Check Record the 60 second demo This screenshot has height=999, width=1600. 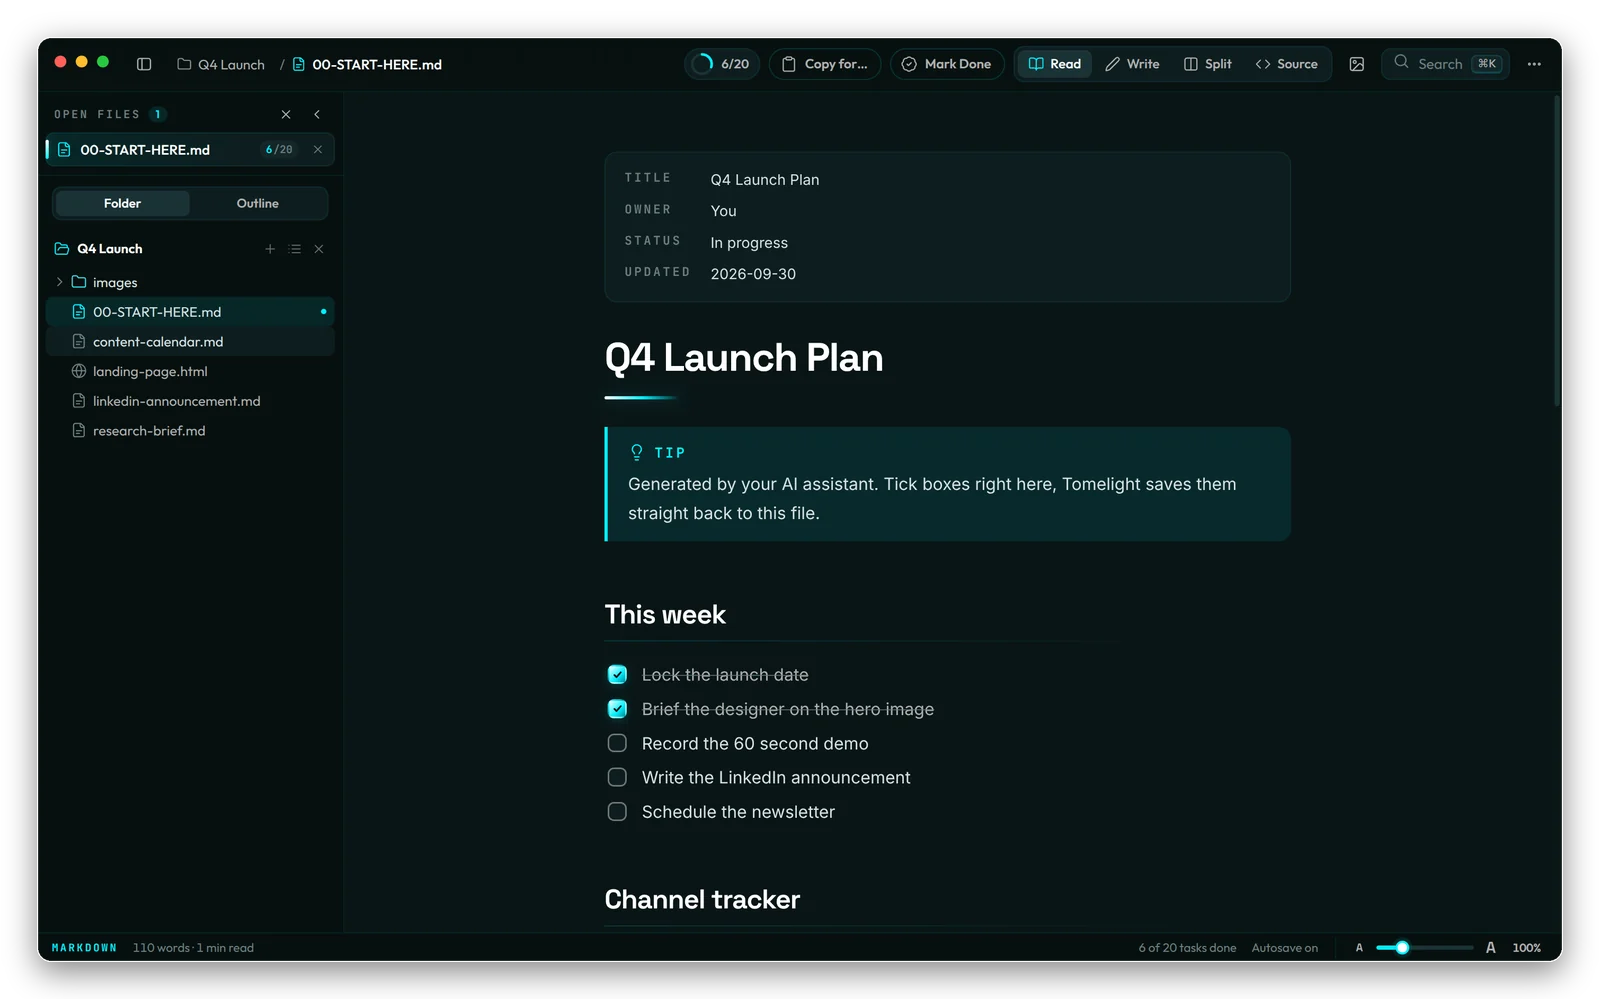coord(617,743)
